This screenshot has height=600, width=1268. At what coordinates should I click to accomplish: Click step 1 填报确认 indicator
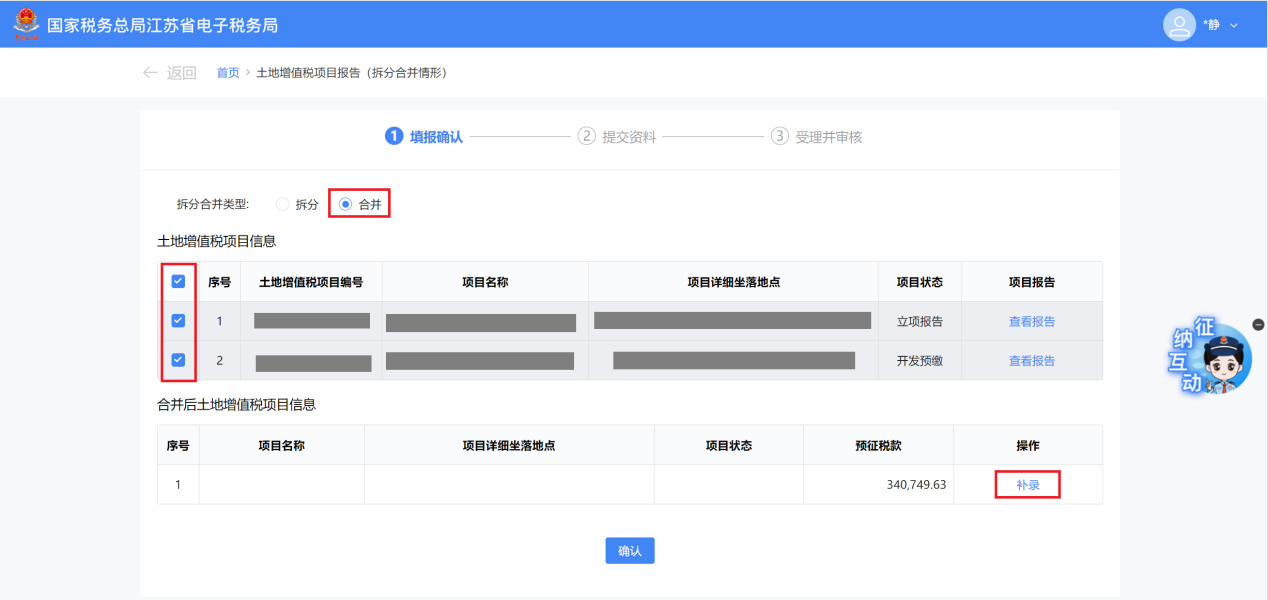pyautogui.click(x=425, y=137)
